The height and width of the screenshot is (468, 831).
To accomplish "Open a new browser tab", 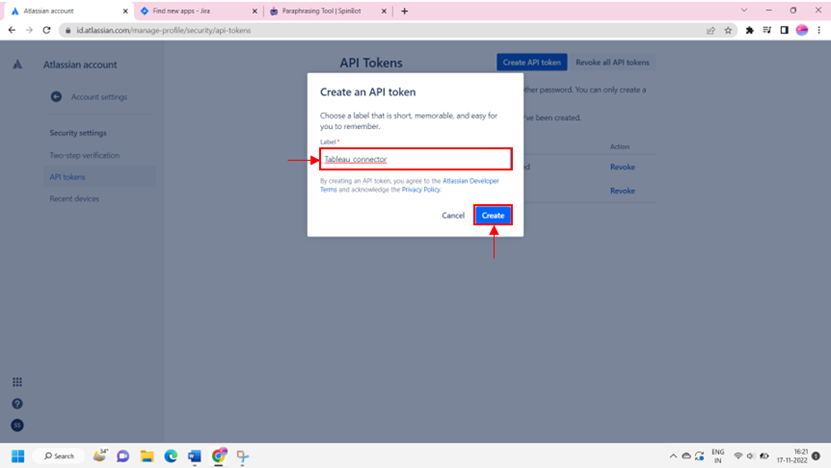I will pos(404,11).
